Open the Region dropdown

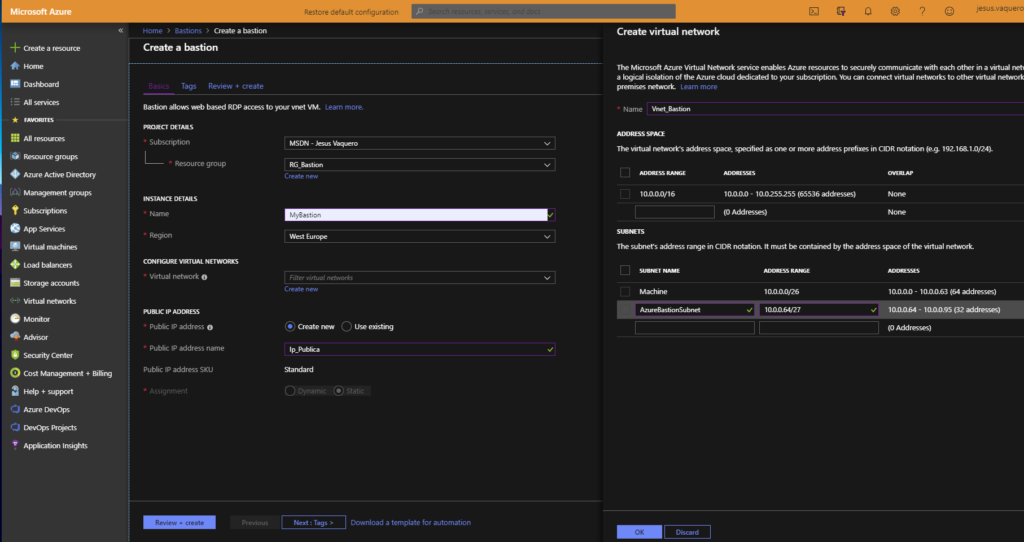pos(420,236)
